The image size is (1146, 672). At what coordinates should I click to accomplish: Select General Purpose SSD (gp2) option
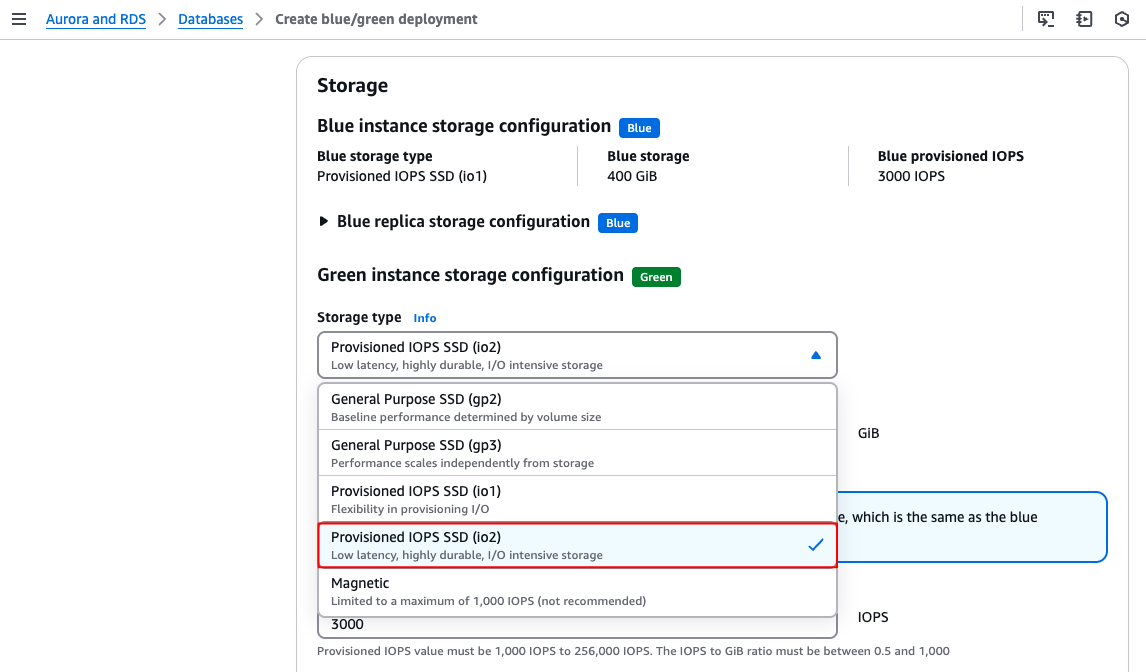tap(576, 407)
